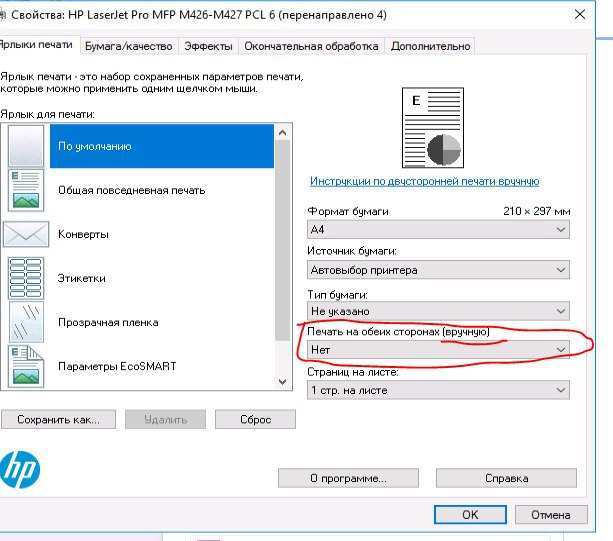Click the Сохранить как... button

(x=58, y=419)
